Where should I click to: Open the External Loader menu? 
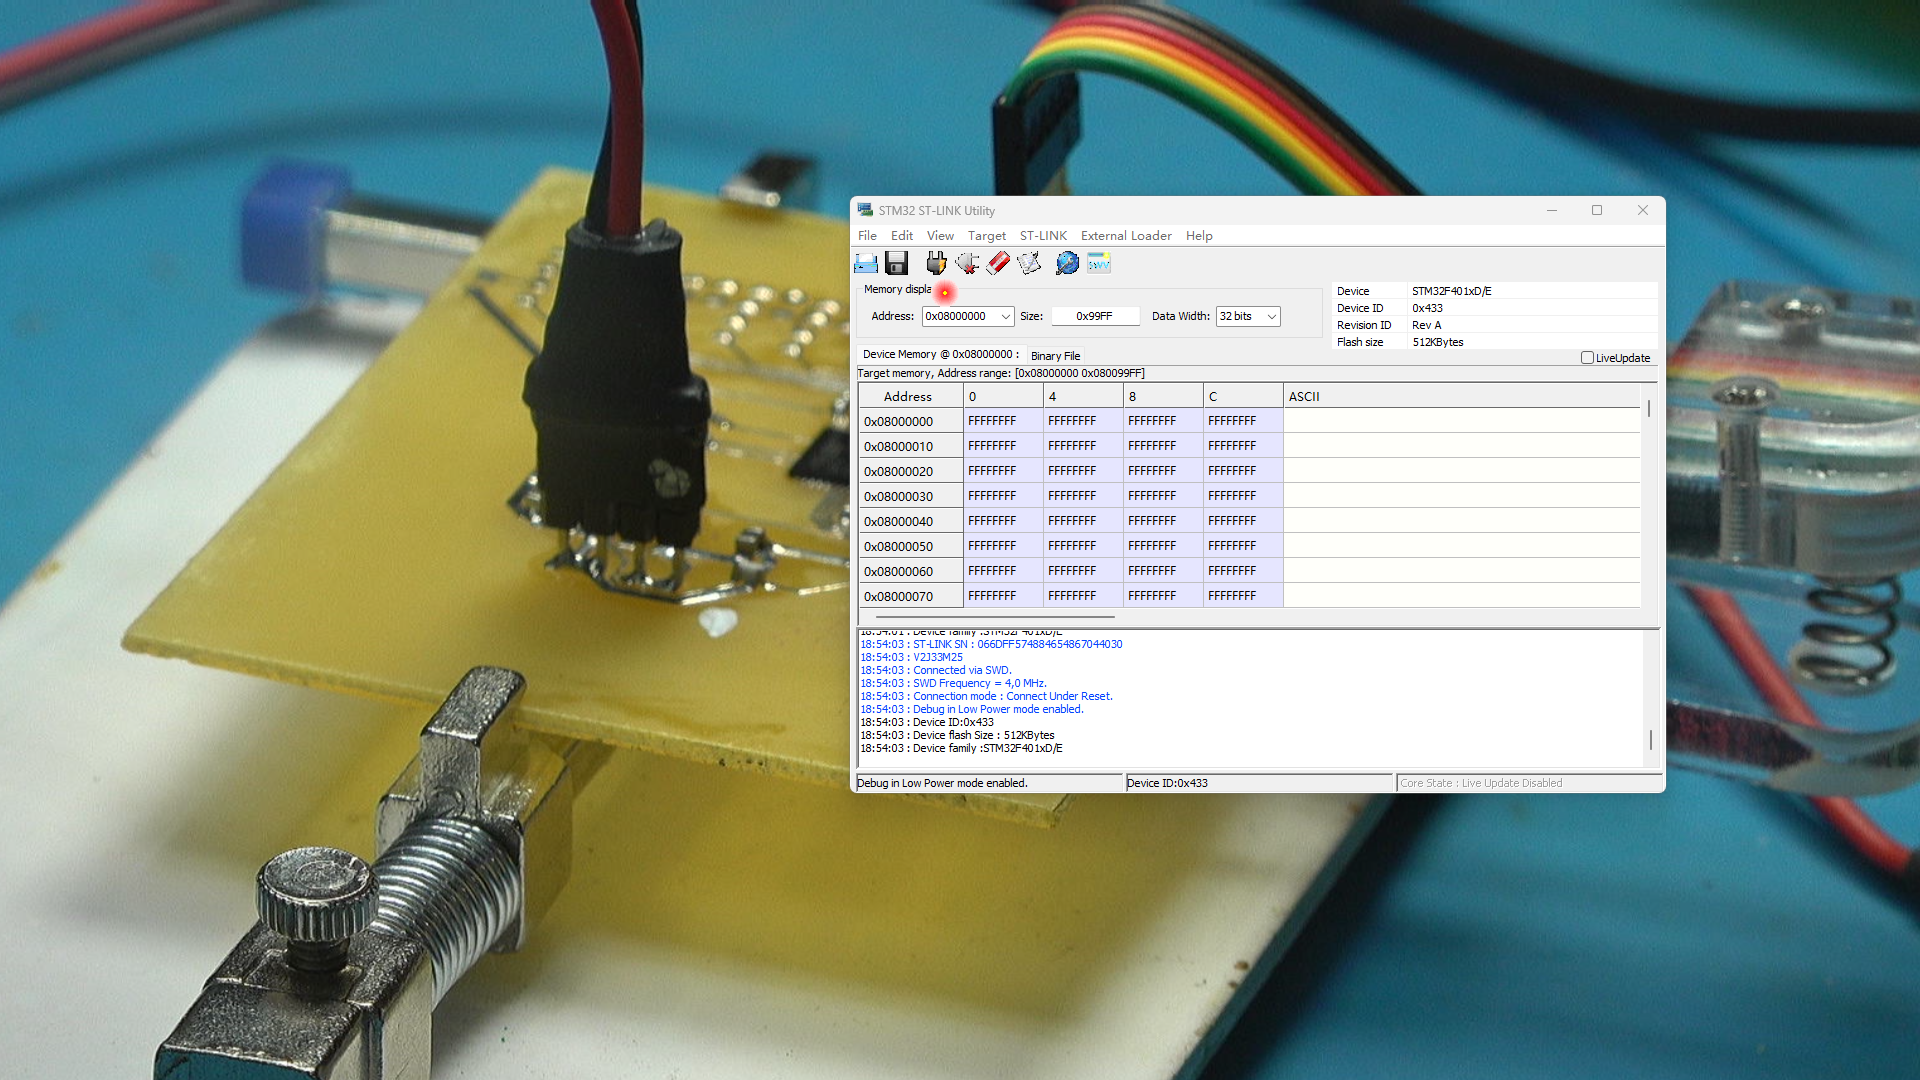(x=1126, y=236)
